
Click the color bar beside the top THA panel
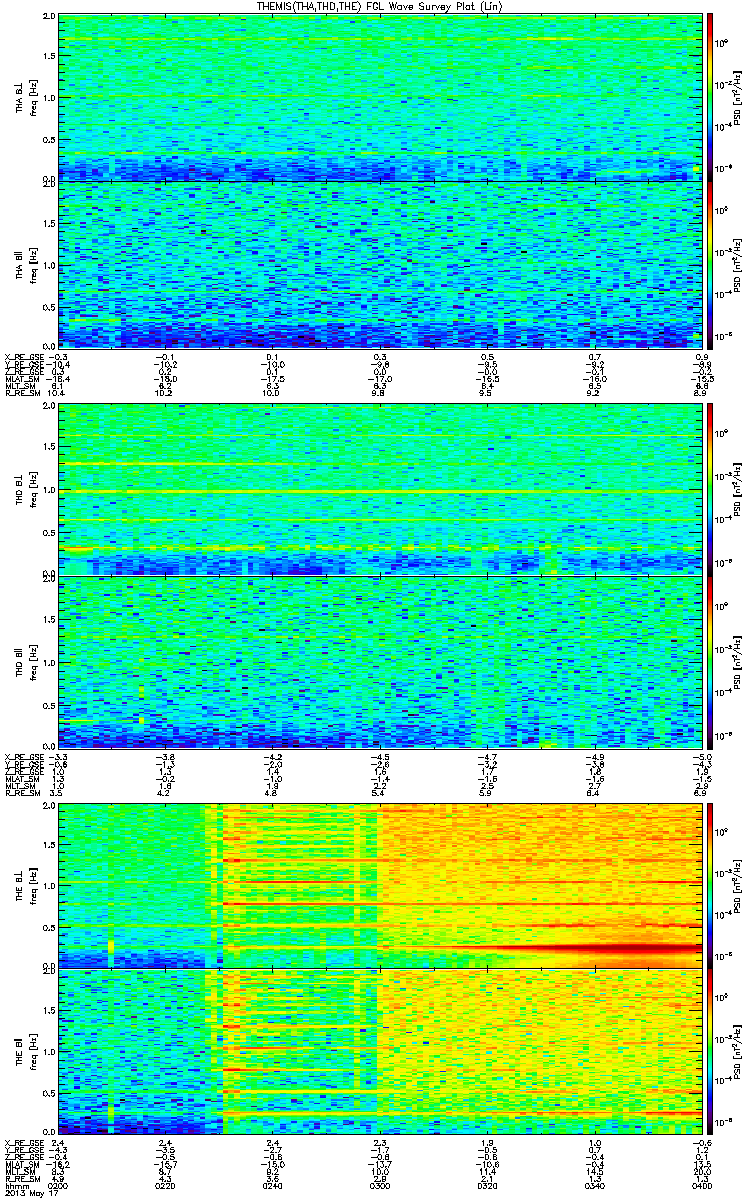coord(710,97)
